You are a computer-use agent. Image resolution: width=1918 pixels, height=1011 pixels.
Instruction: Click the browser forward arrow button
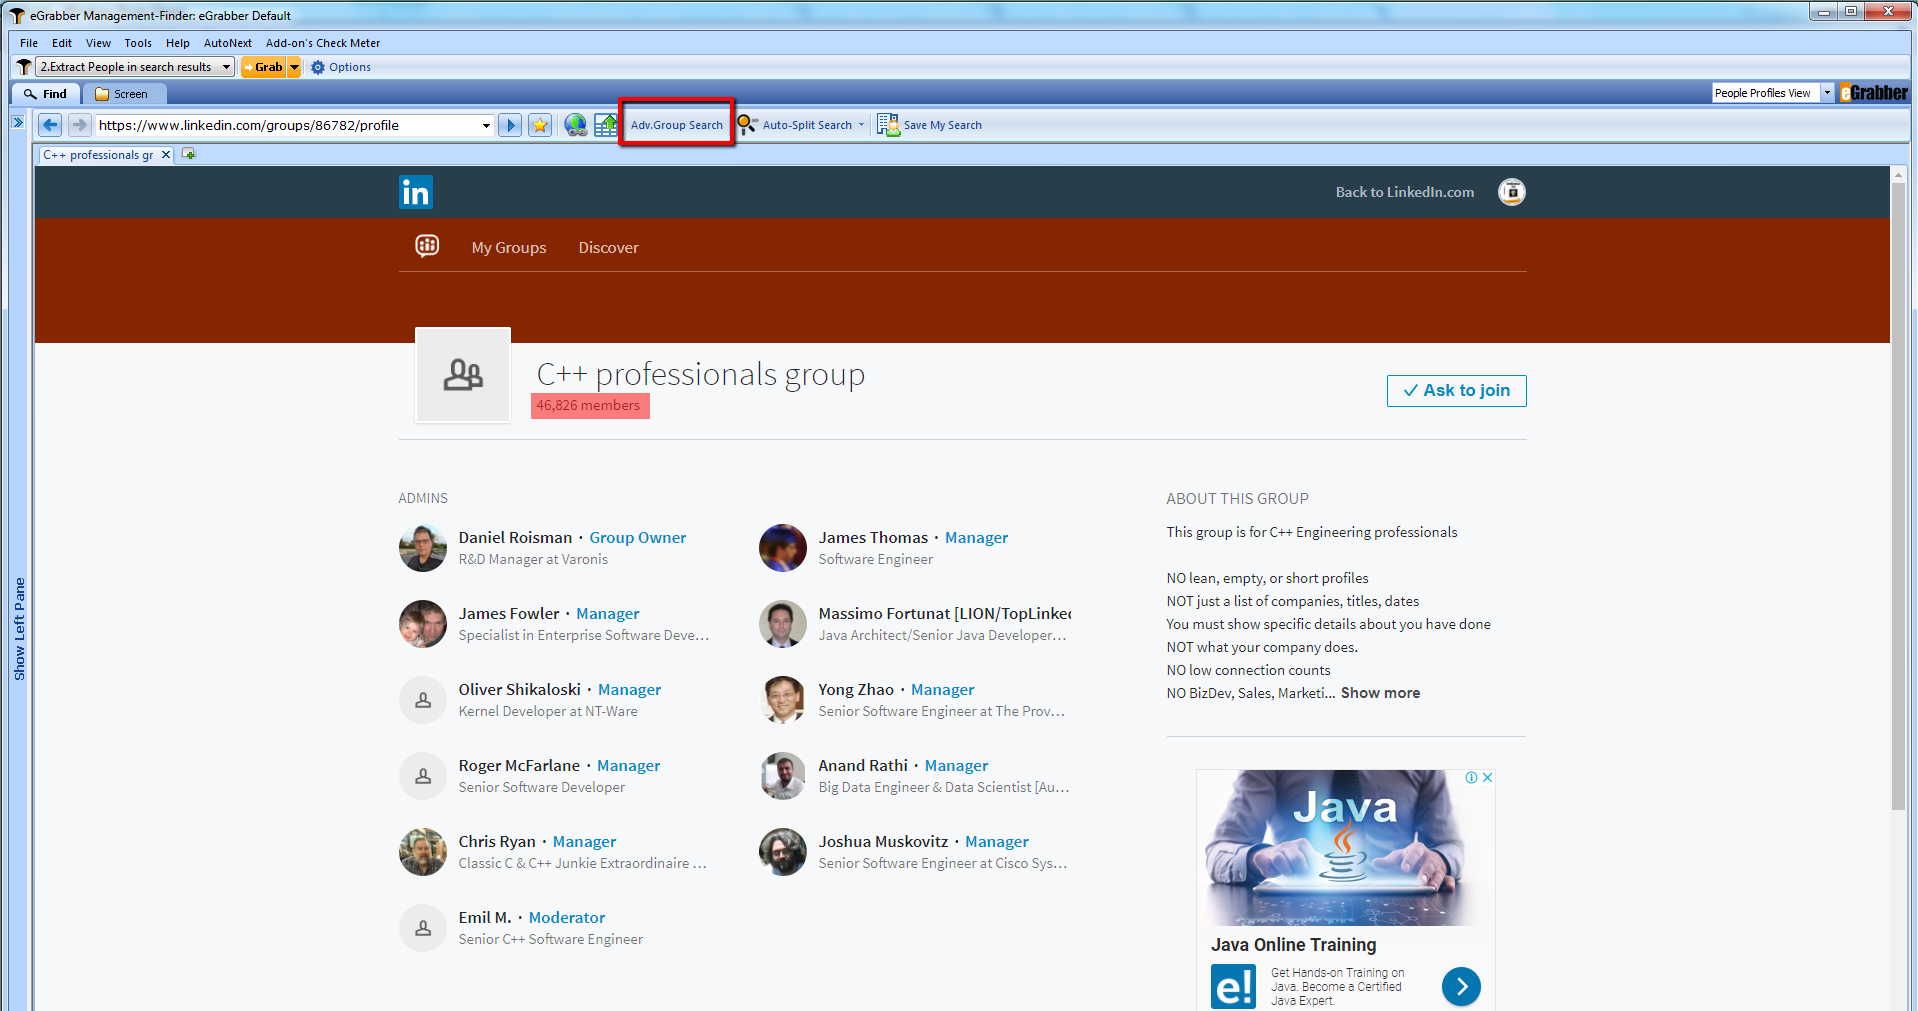pos(80,125)
